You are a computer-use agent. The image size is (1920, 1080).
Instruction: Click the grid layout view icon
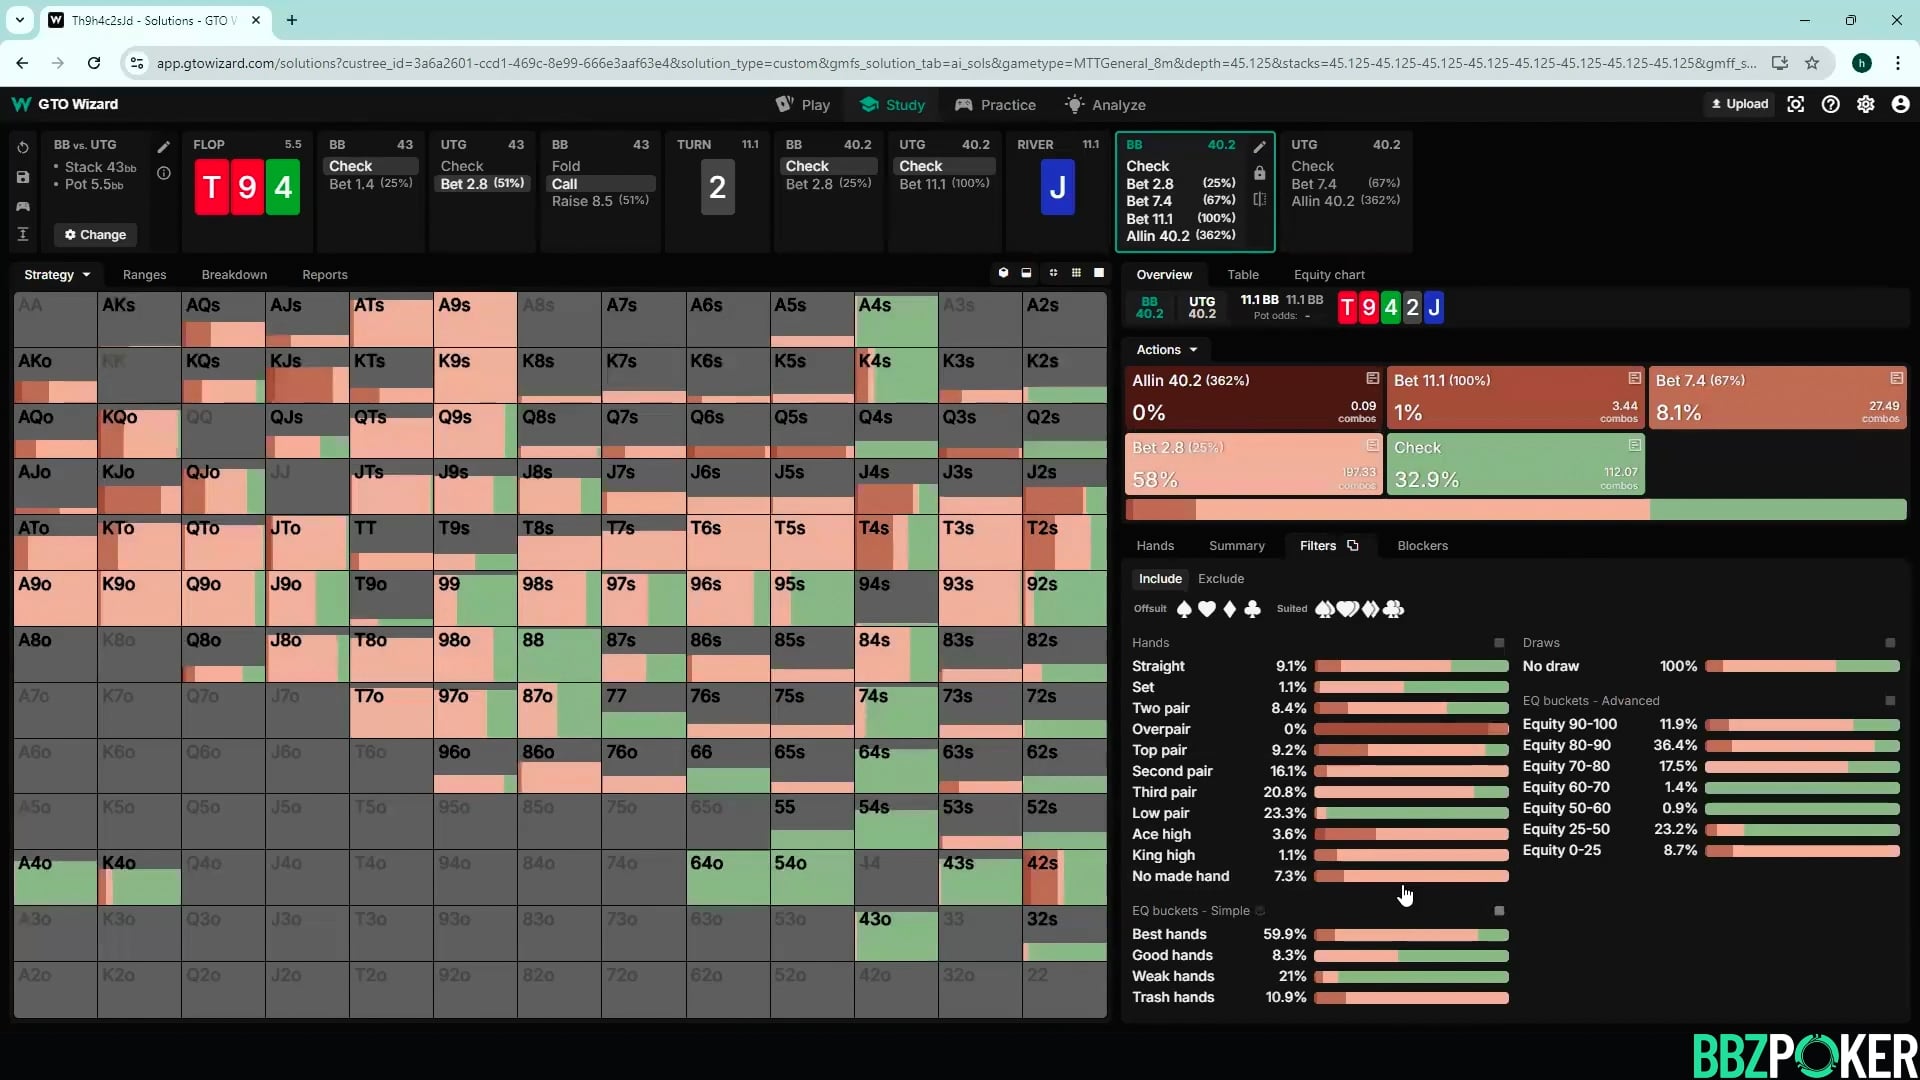1076,273
